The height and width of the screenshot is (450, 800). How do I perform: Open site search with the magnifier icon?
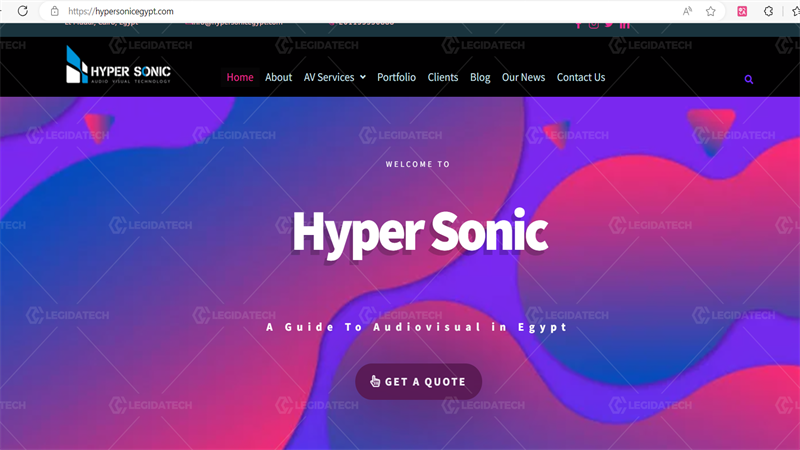click(748, 79)
